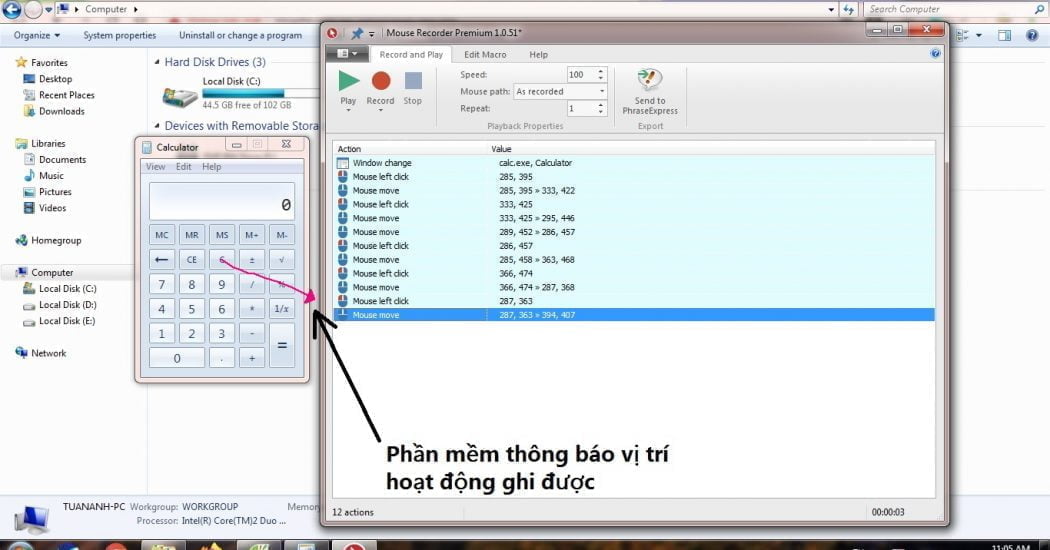
Task: Click Uninstall or change a program
Action: pyautogui.click(x=240, y=36)
